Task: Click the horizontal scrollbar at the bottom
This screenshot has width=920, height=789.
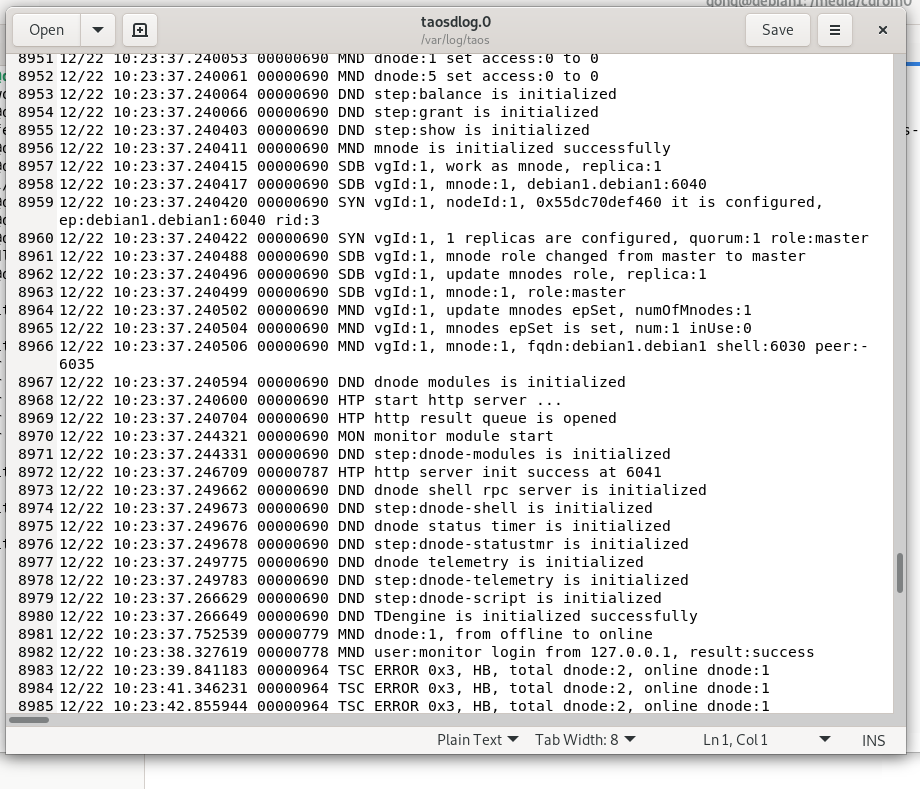Action: (28, 719)
